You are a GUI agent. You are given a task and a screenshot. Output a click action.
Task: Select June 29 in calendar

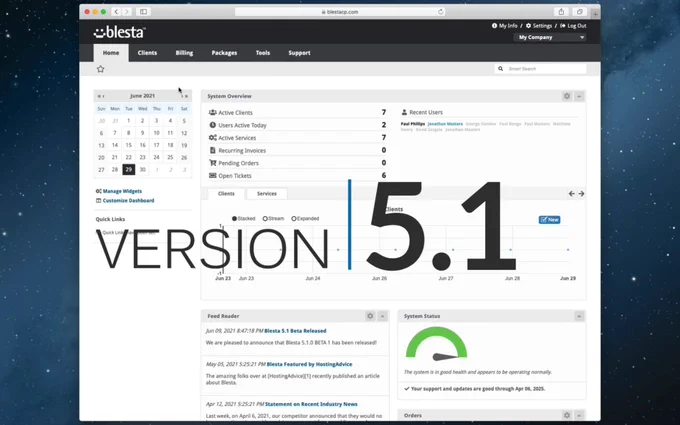point(129,170)
